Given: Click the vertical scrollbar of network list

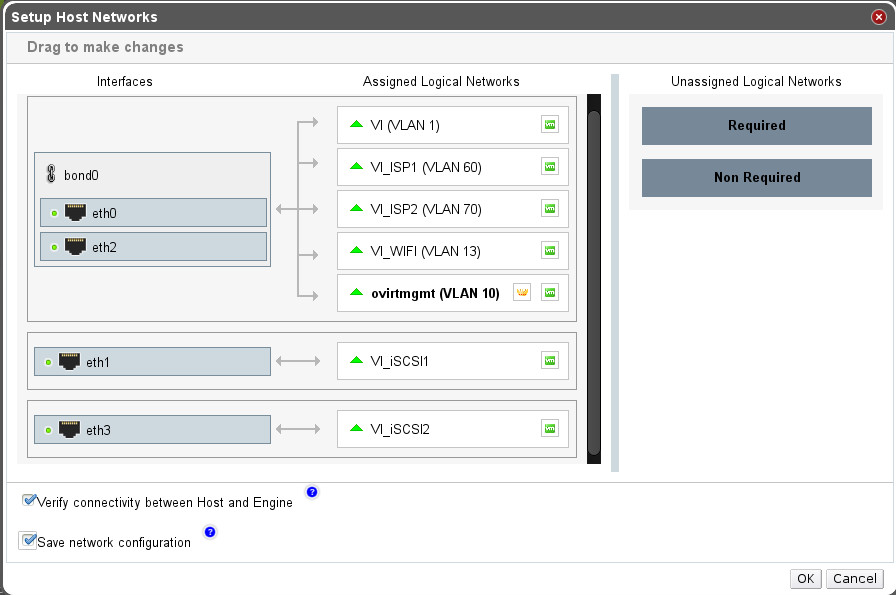Looking at the screenshot, I should (x=593, y=280).
